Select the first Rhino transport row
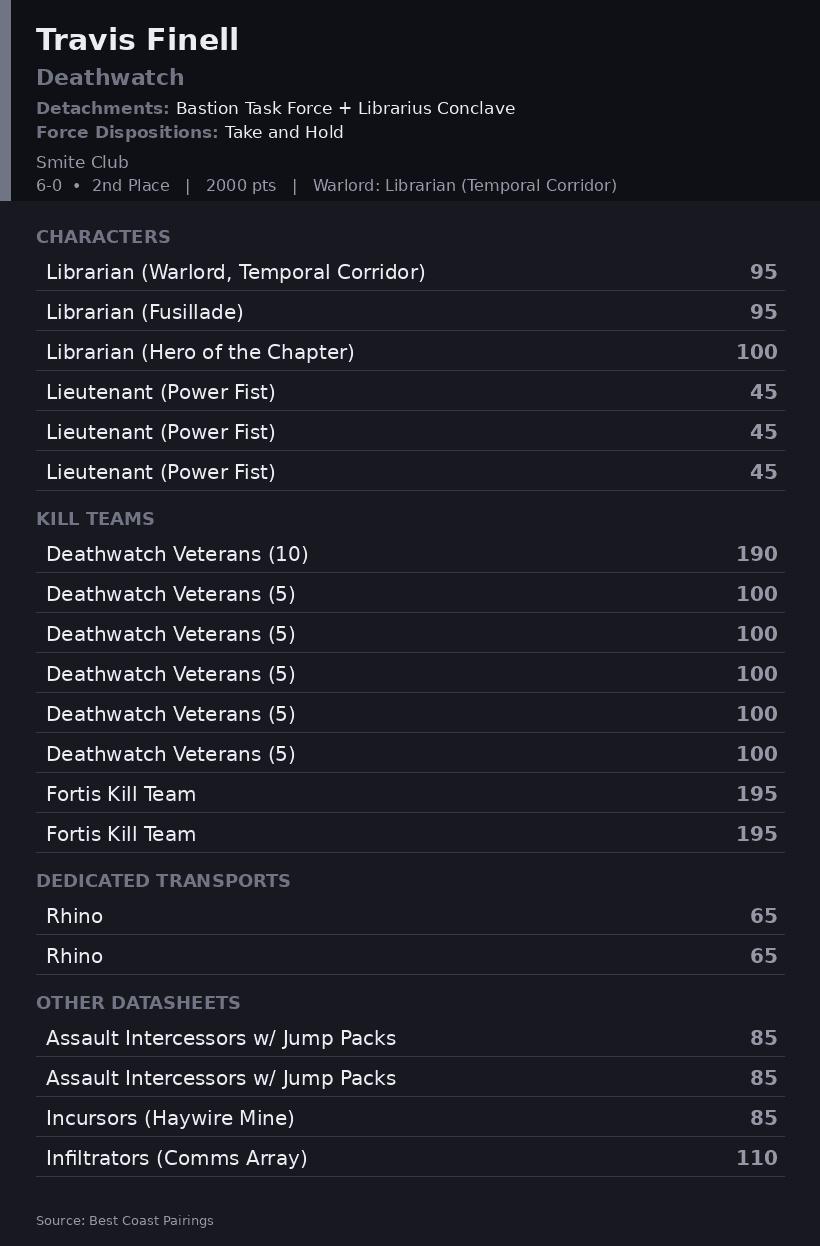820x1246 pixels. pos(410,916)
